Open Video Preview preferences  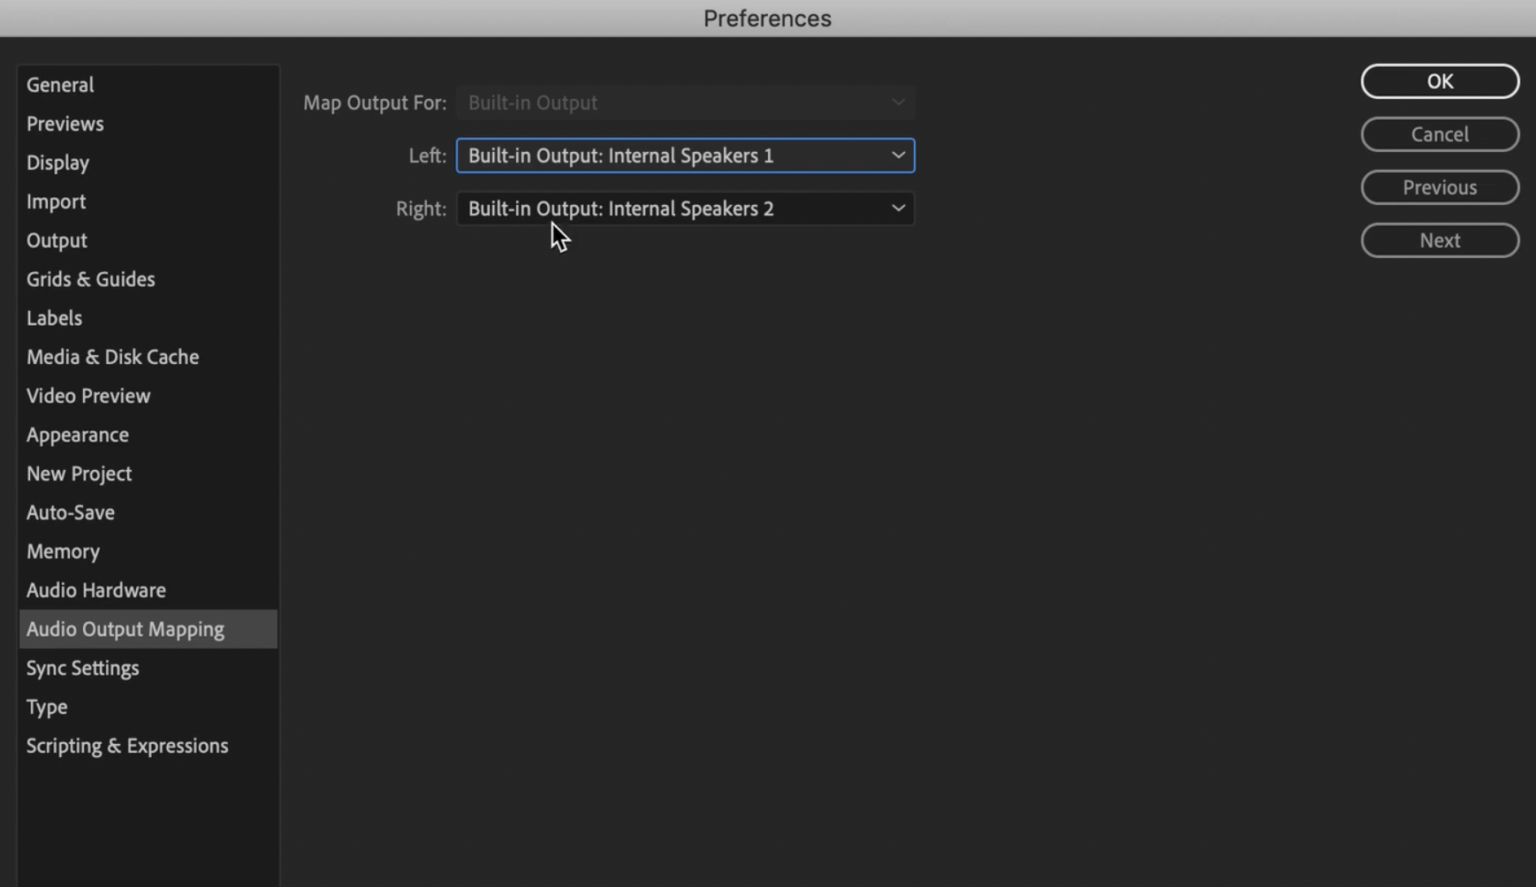(x=88, y=396)
